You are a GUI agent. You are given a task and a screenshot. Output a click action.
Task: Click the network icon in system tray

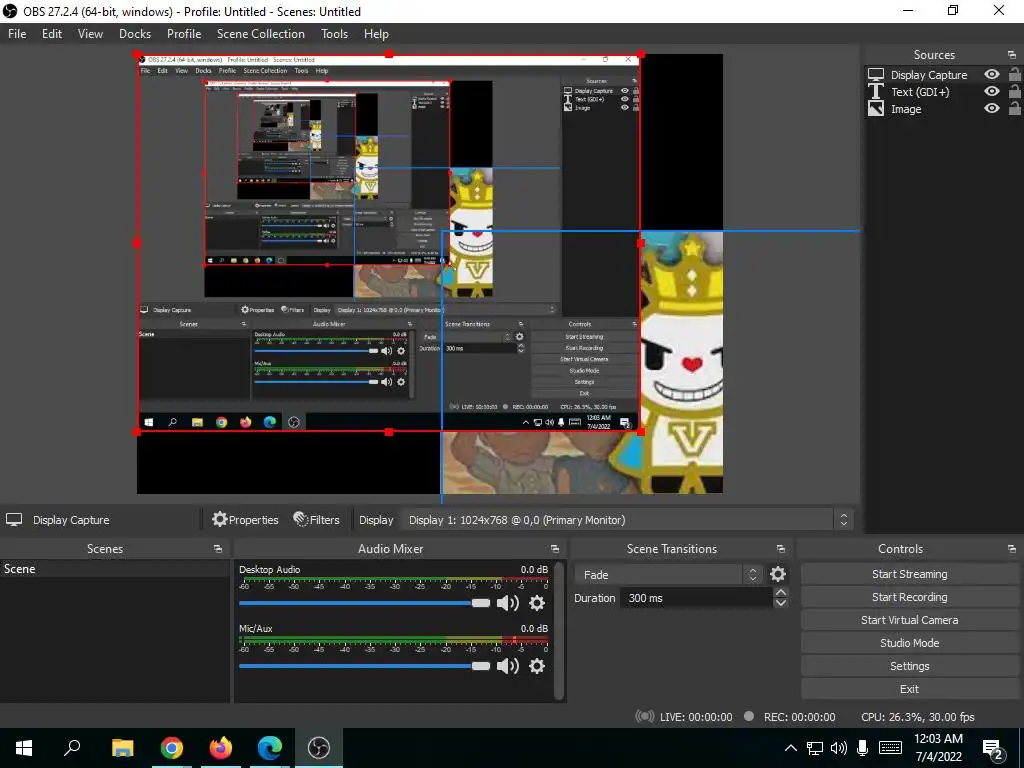814,748
